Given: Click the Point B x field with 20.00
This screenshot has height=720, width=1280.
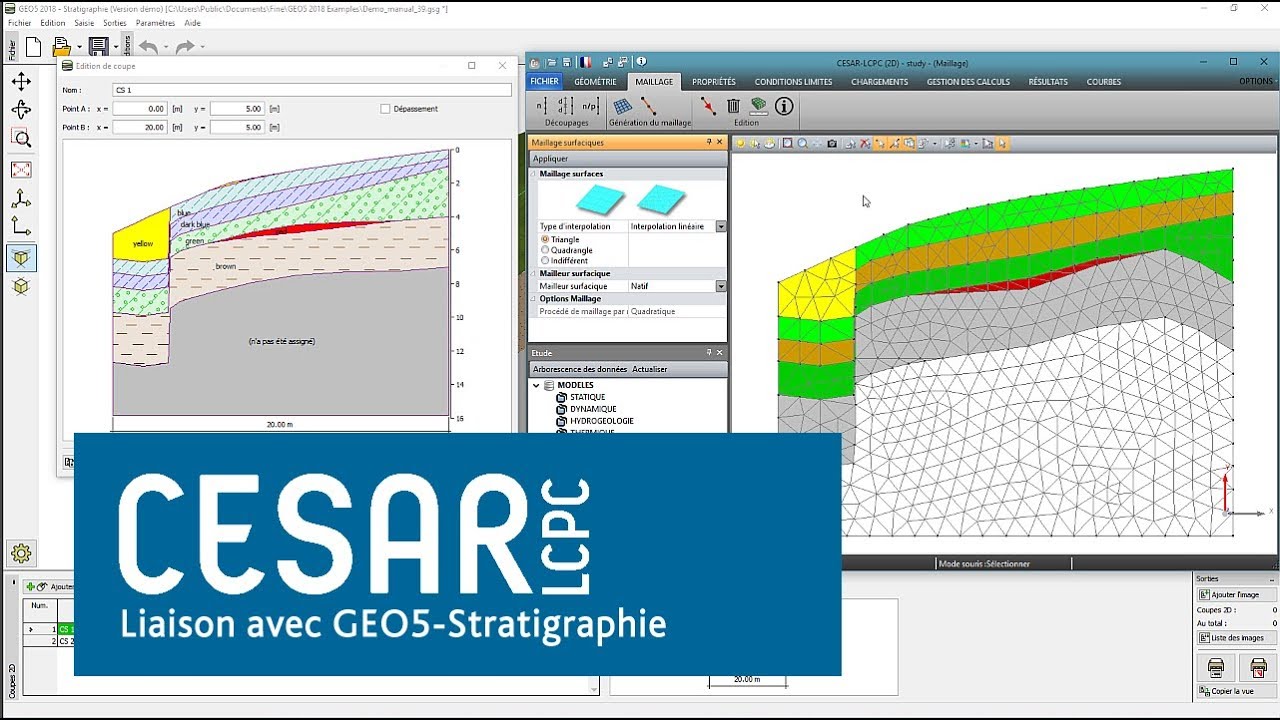Looking at the screenshot, I should [140, 128].
